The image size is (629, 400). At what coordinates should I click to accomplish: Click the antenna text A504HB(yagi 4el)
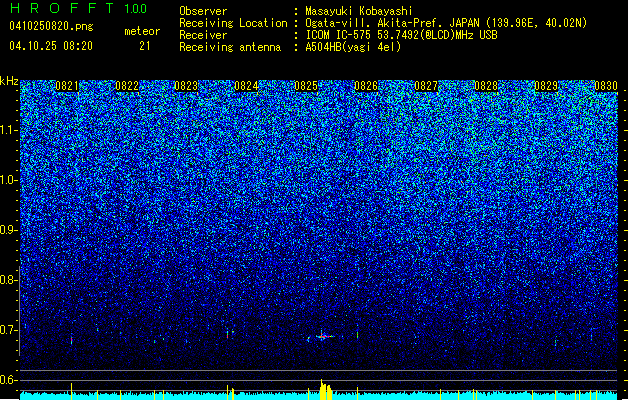click(x=353, y=47)
